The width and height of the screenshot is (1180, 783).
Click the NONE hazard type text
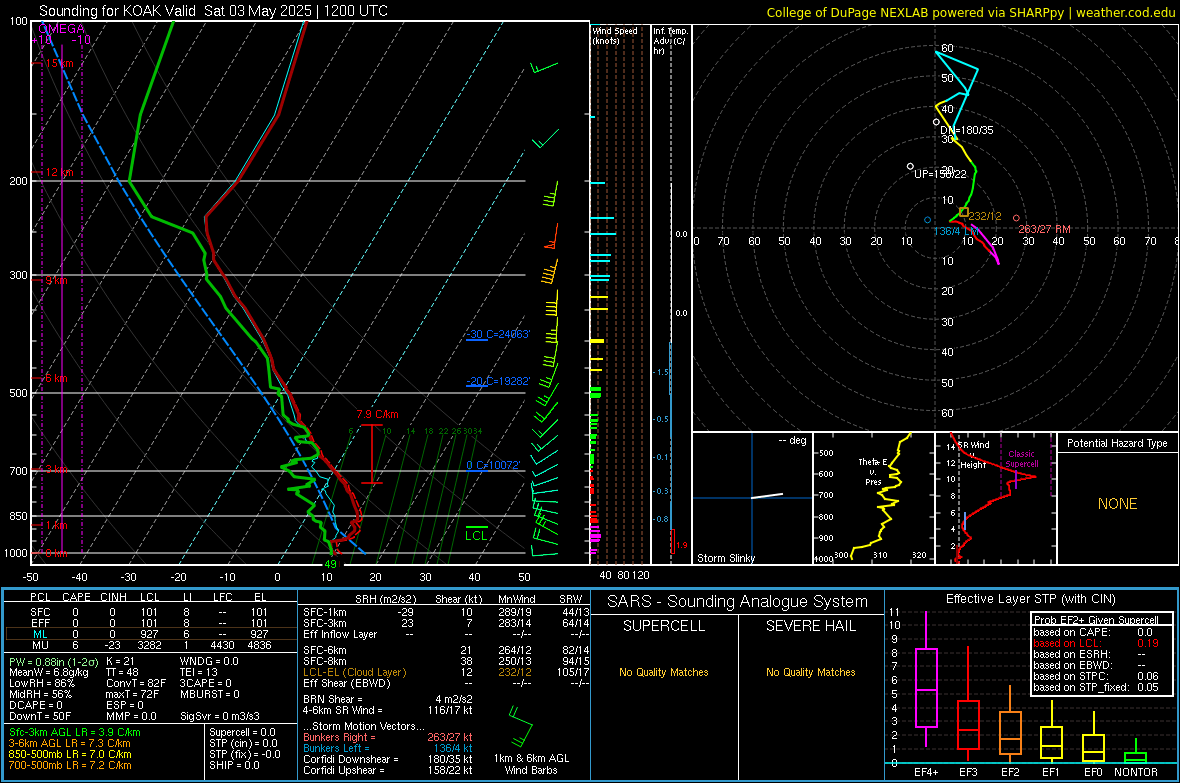coord(1117,504)
